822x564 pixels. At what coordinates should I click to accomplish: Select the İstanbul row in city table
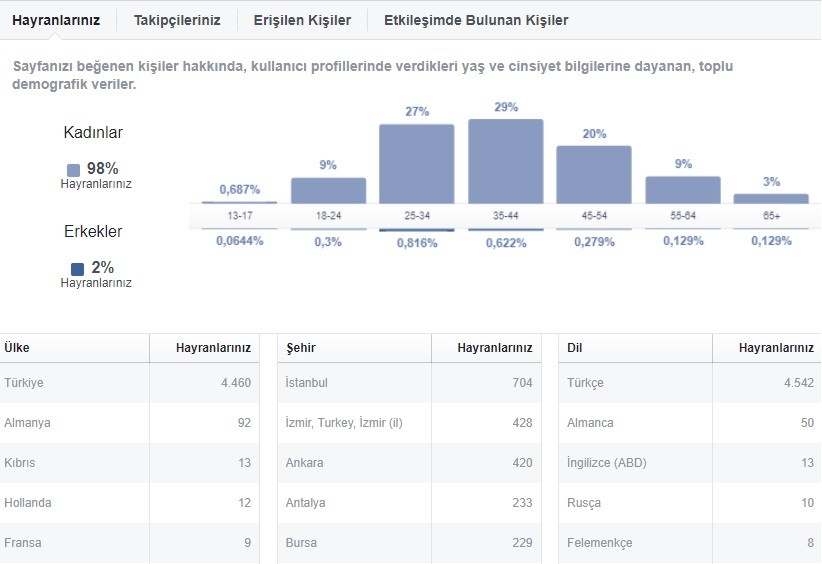coord(409,383)
